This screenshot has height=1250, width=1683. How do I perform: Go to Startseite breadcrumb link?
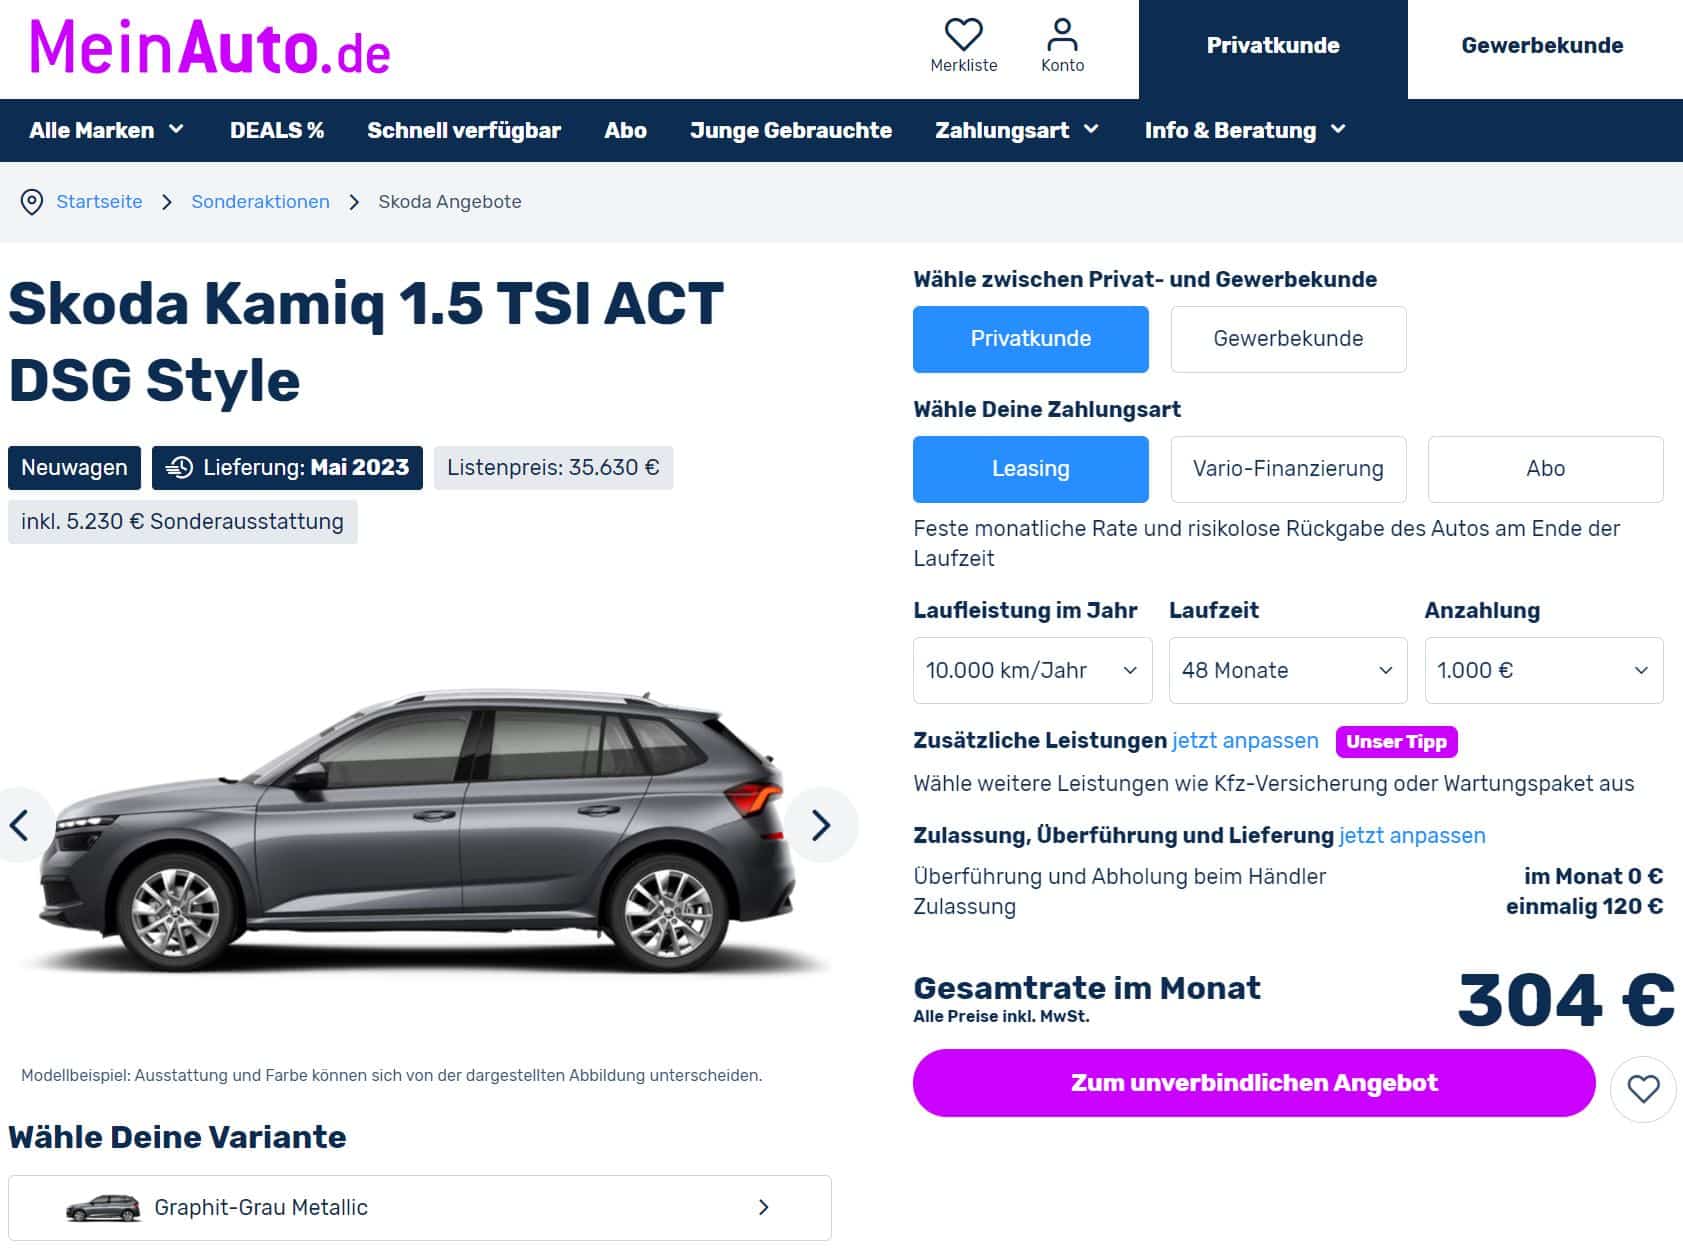[x=99, y=202]
